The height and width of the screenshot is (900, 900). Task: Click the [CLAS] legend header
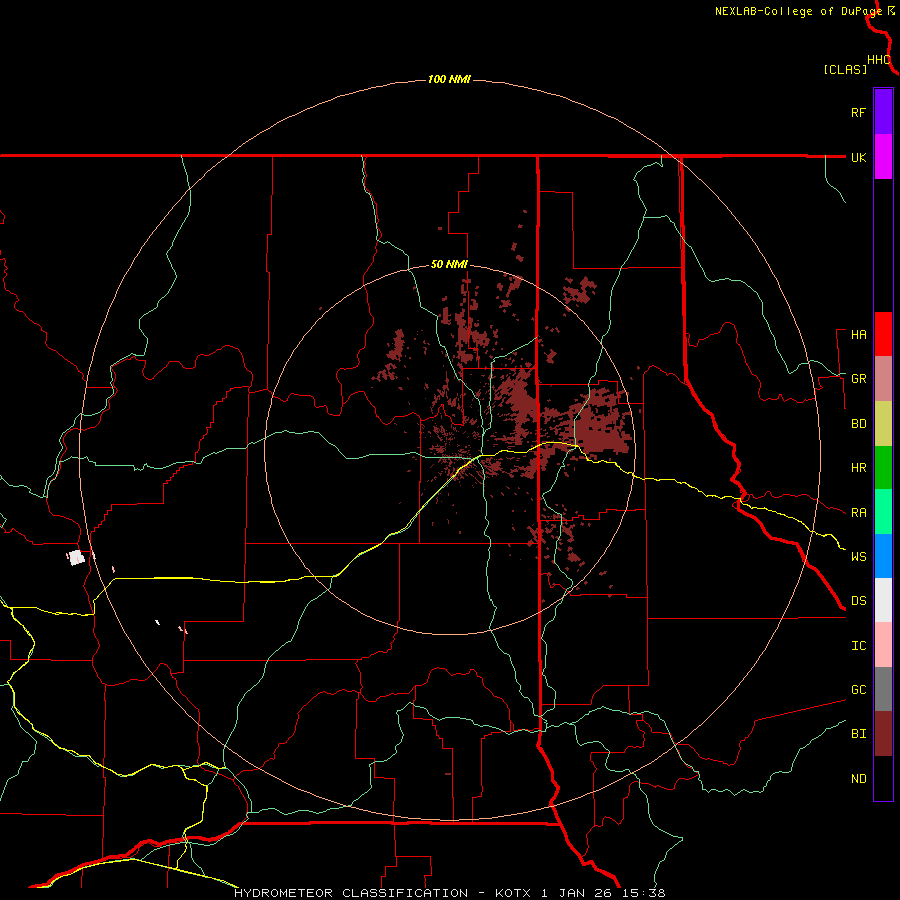[845, 69]
